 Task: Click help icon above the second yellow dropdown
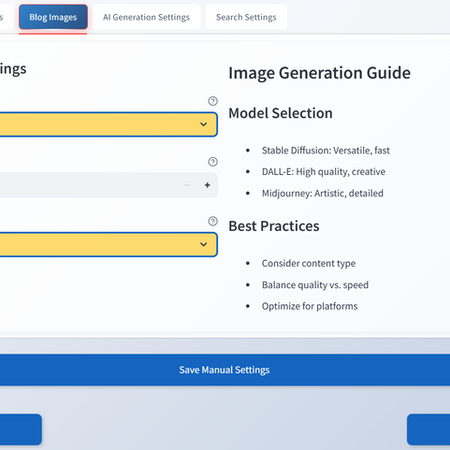click(x=213, y=221)
